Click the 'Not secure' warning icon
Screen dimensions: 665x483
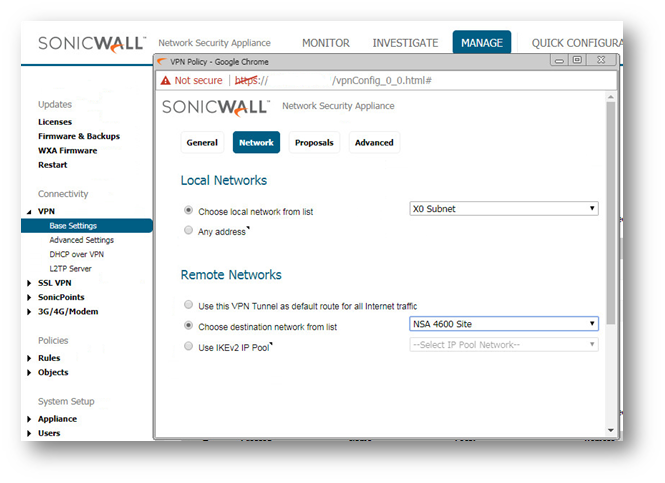(x=165, y=81)
